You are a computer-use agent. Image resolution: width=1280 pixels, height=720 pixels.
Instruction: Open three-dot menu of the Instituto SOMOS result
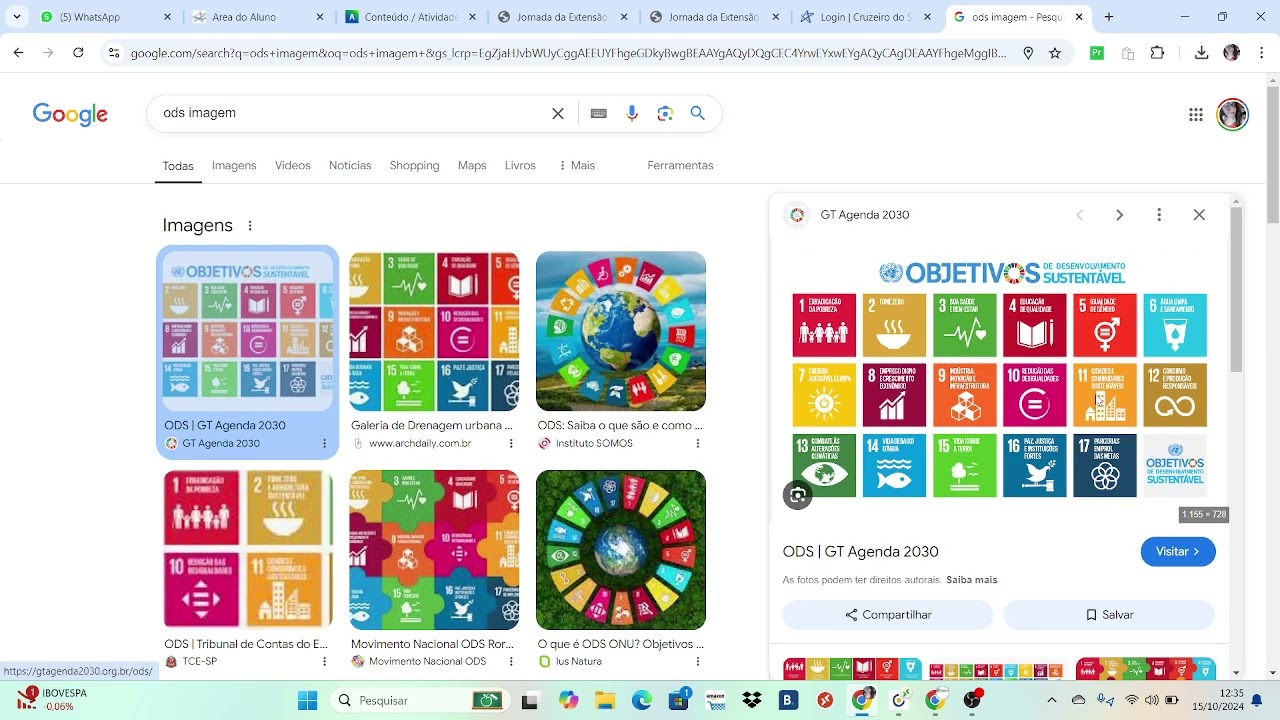pos(697,443)
